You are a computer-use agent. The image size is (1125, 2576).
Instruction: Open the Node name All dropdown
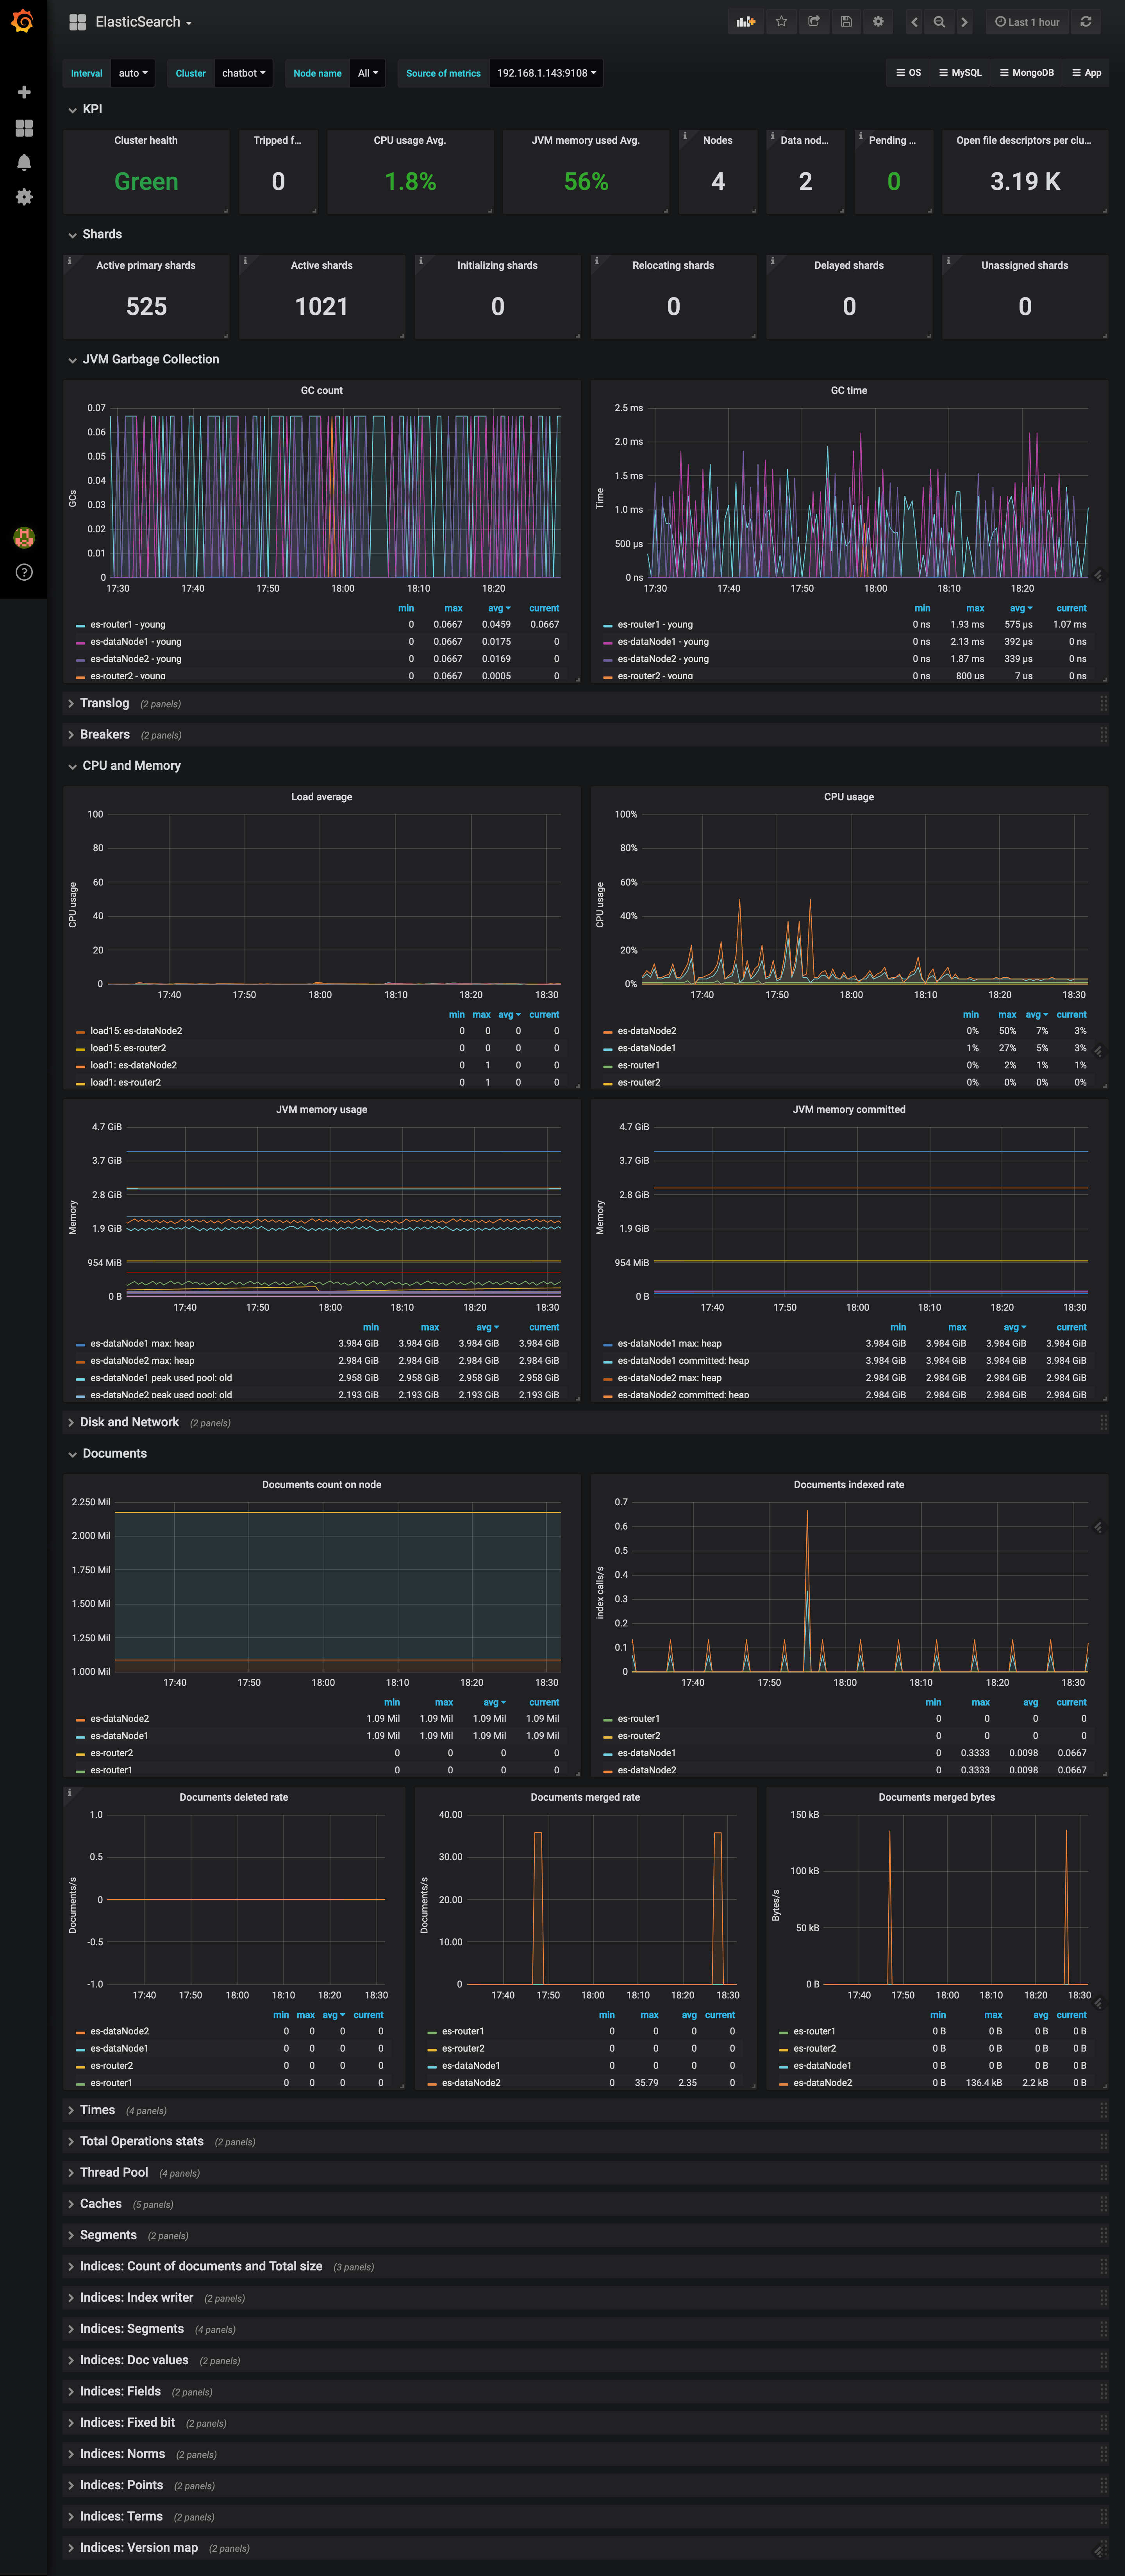[x=368, y=73]
